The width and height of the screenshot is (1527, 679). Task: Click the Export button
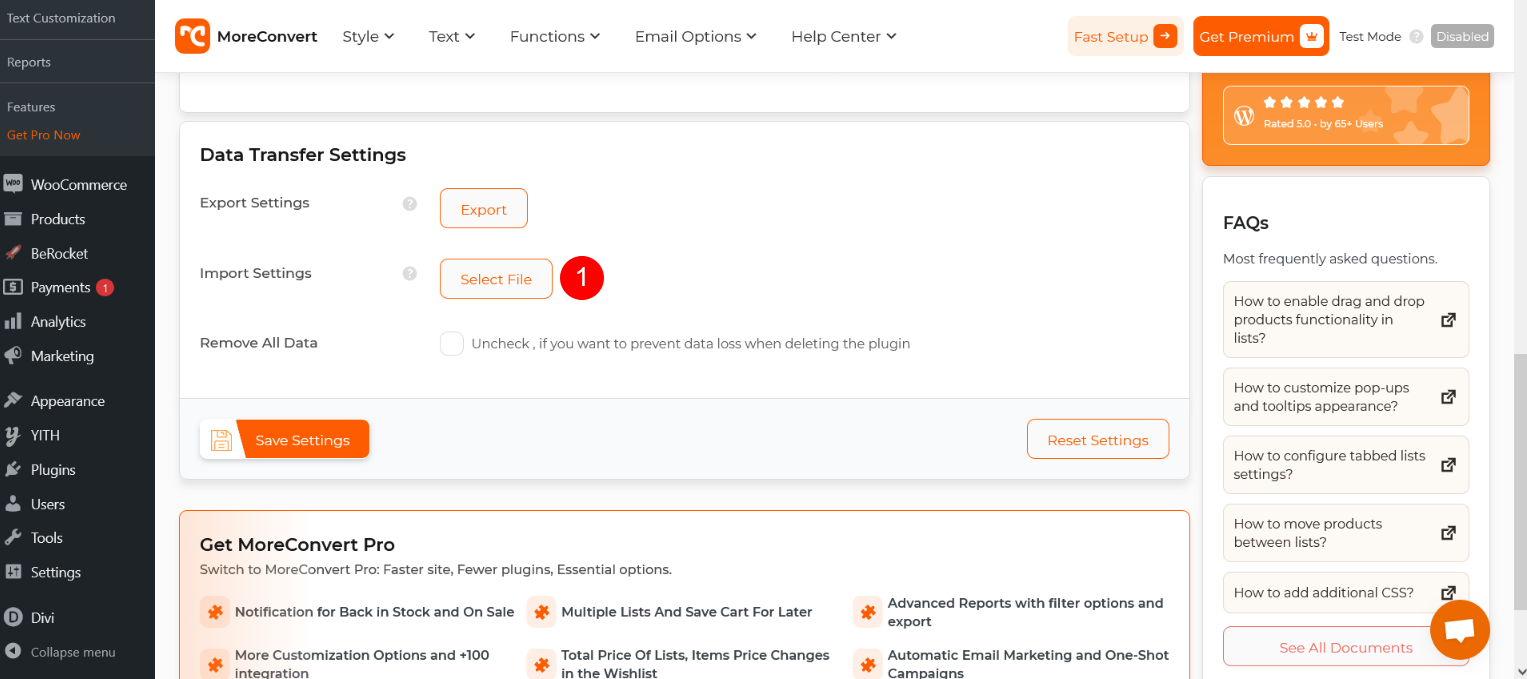484,209
